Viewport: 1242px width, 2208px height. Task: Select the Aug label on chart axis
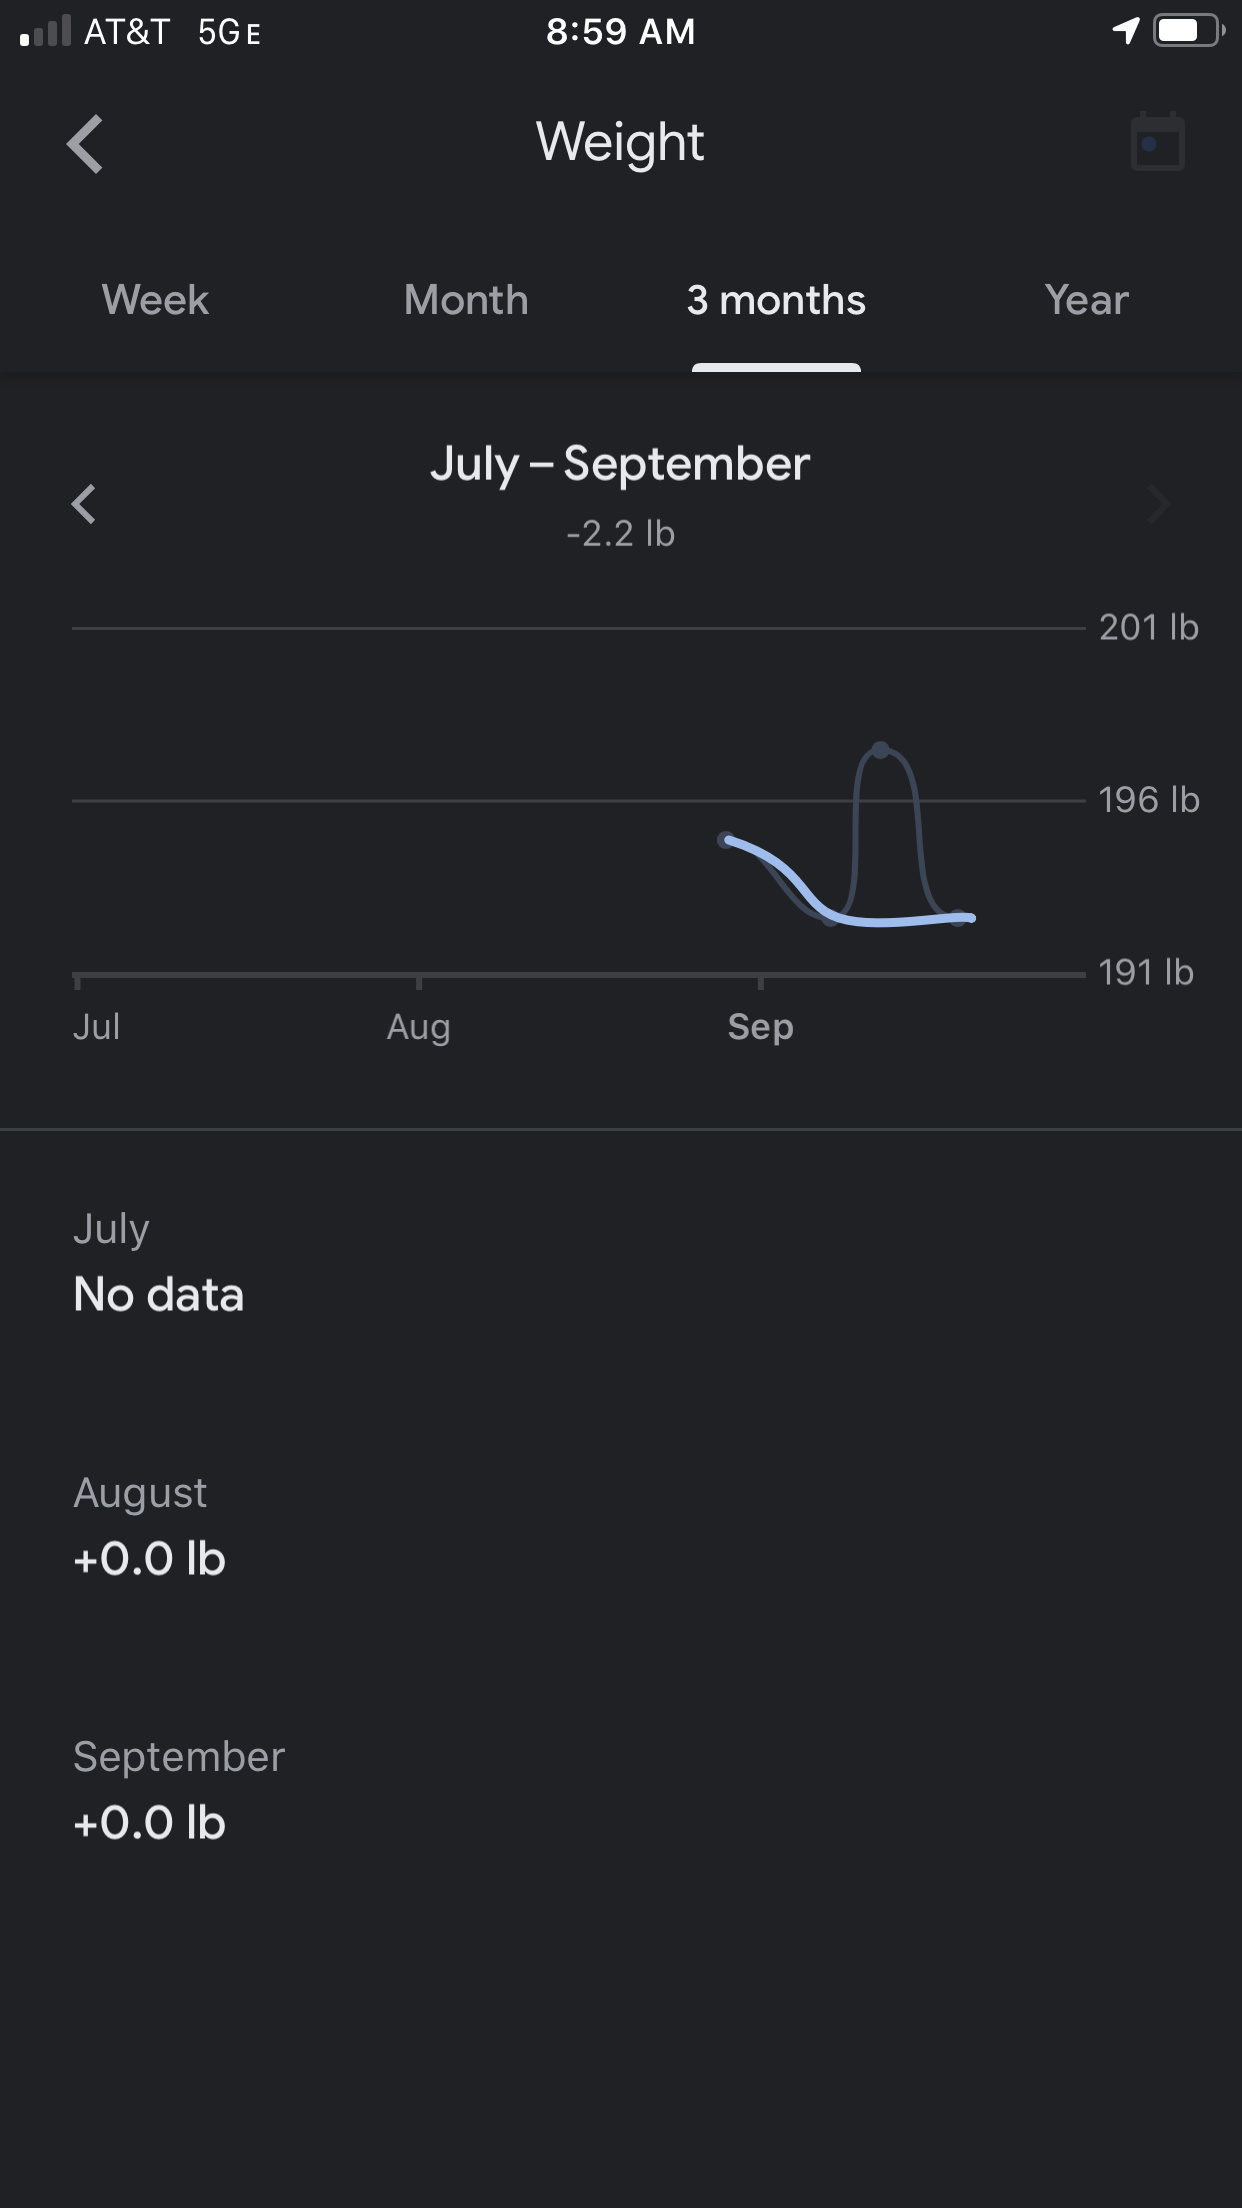pyautogui.click(x=418, y=1027)
